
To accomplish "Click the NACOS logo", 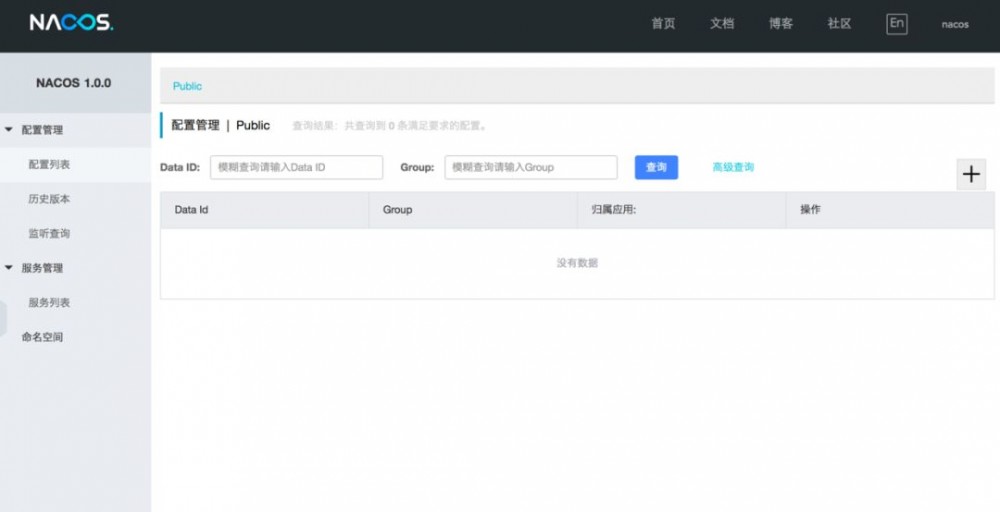I will (x=71, y=23).
